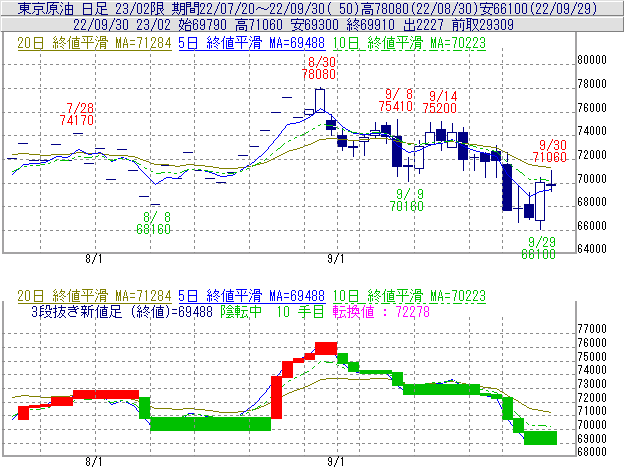Click the high price 高71060 in header
This screenshot has height=475, width=624.
(259, 25)
